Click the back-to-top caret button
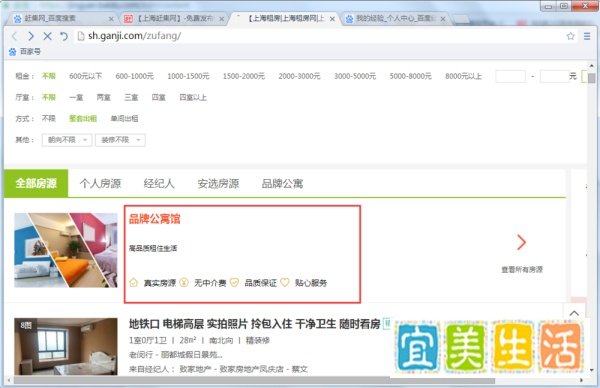Image resolution: width=600 pixels, height=388 pixels. (x=574, y=313)
